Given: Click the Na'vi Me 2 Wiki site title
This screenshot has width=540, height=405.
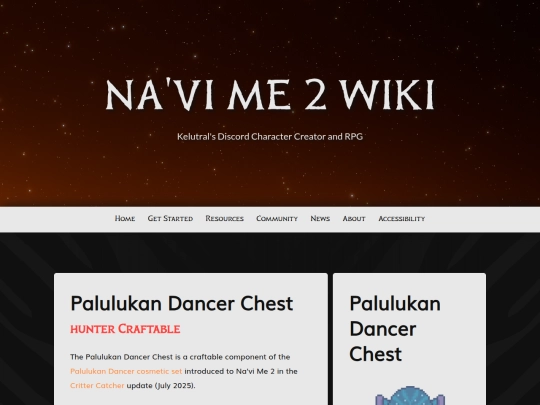Looking at the screenshot, I should 270,94.
